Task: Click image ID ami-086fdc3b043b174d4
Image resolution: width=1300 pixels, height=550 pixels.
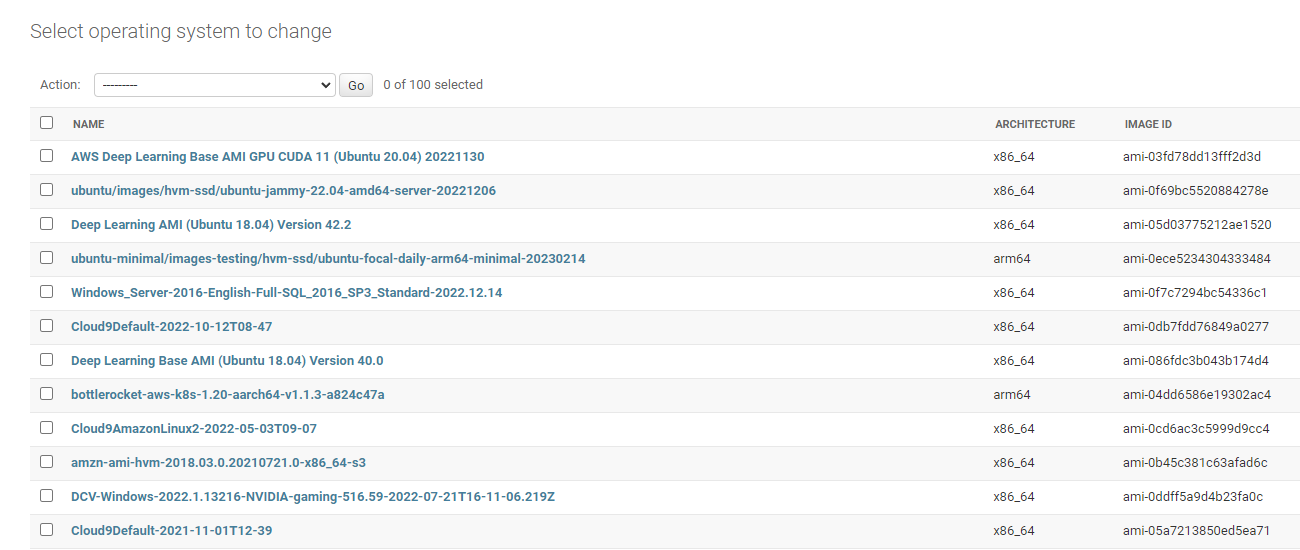Action: [1196, 361]
